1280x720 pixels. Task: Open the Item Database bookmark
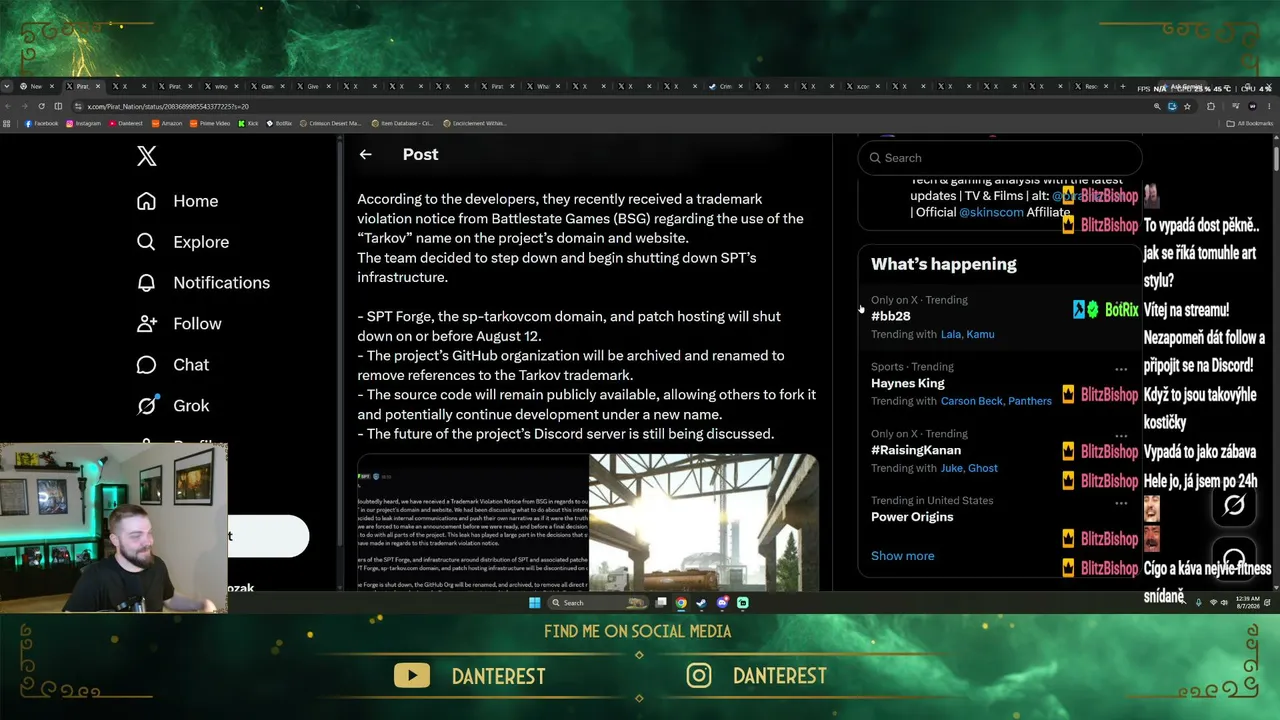pos(402,124)
